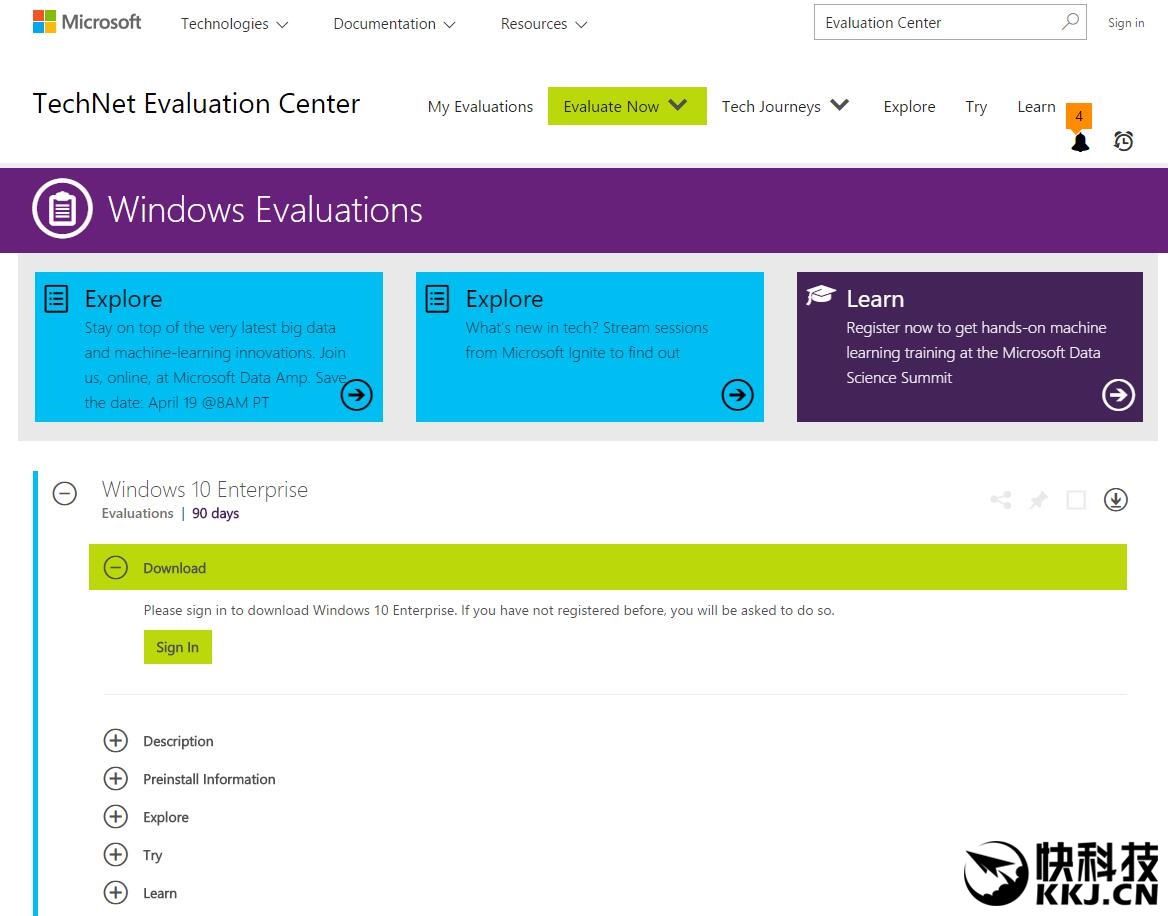The image size is (1168, 916).
Task: Expand the Explore section plus icon
Action: click(115, 816)
